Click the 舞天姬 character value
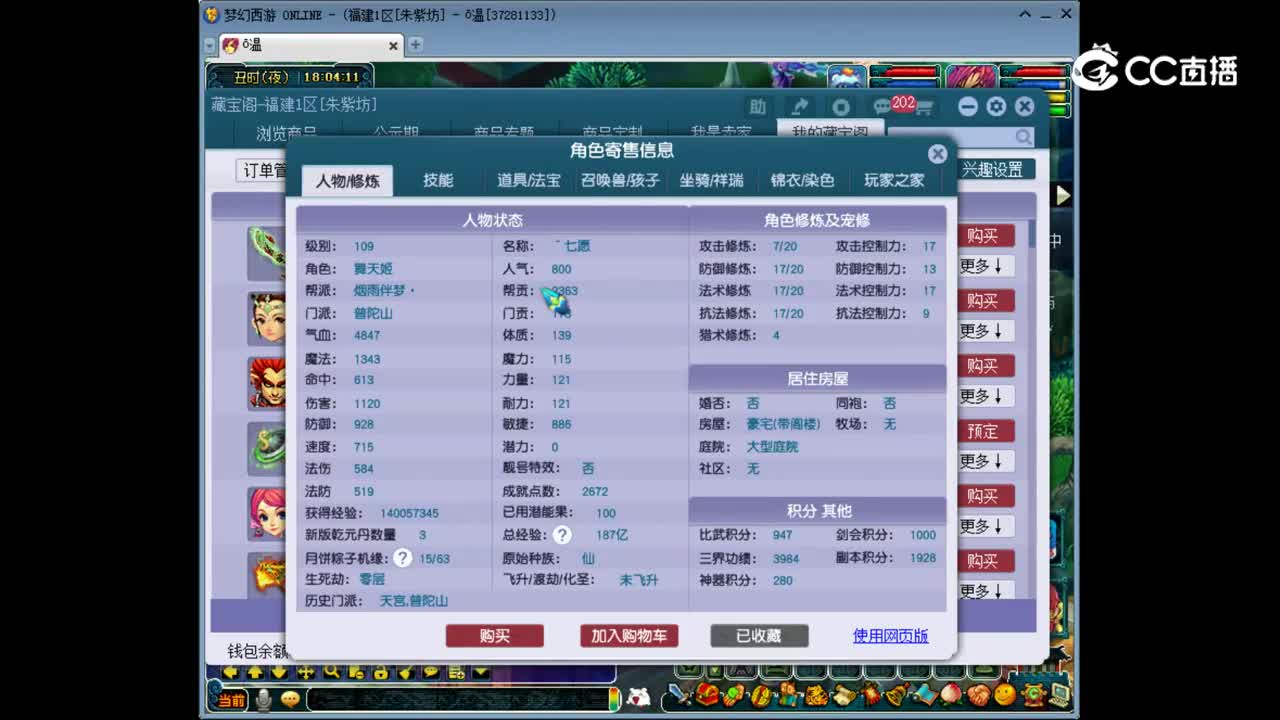 tap(372, 268)
